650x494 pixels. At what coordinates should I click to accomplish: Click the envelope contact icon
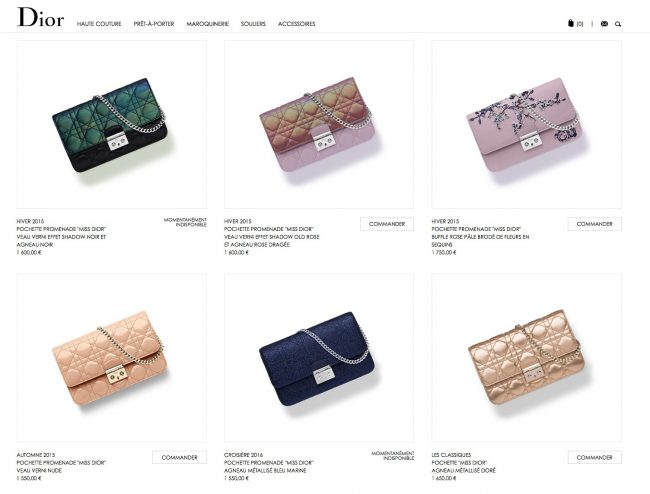tap(604, 24)
